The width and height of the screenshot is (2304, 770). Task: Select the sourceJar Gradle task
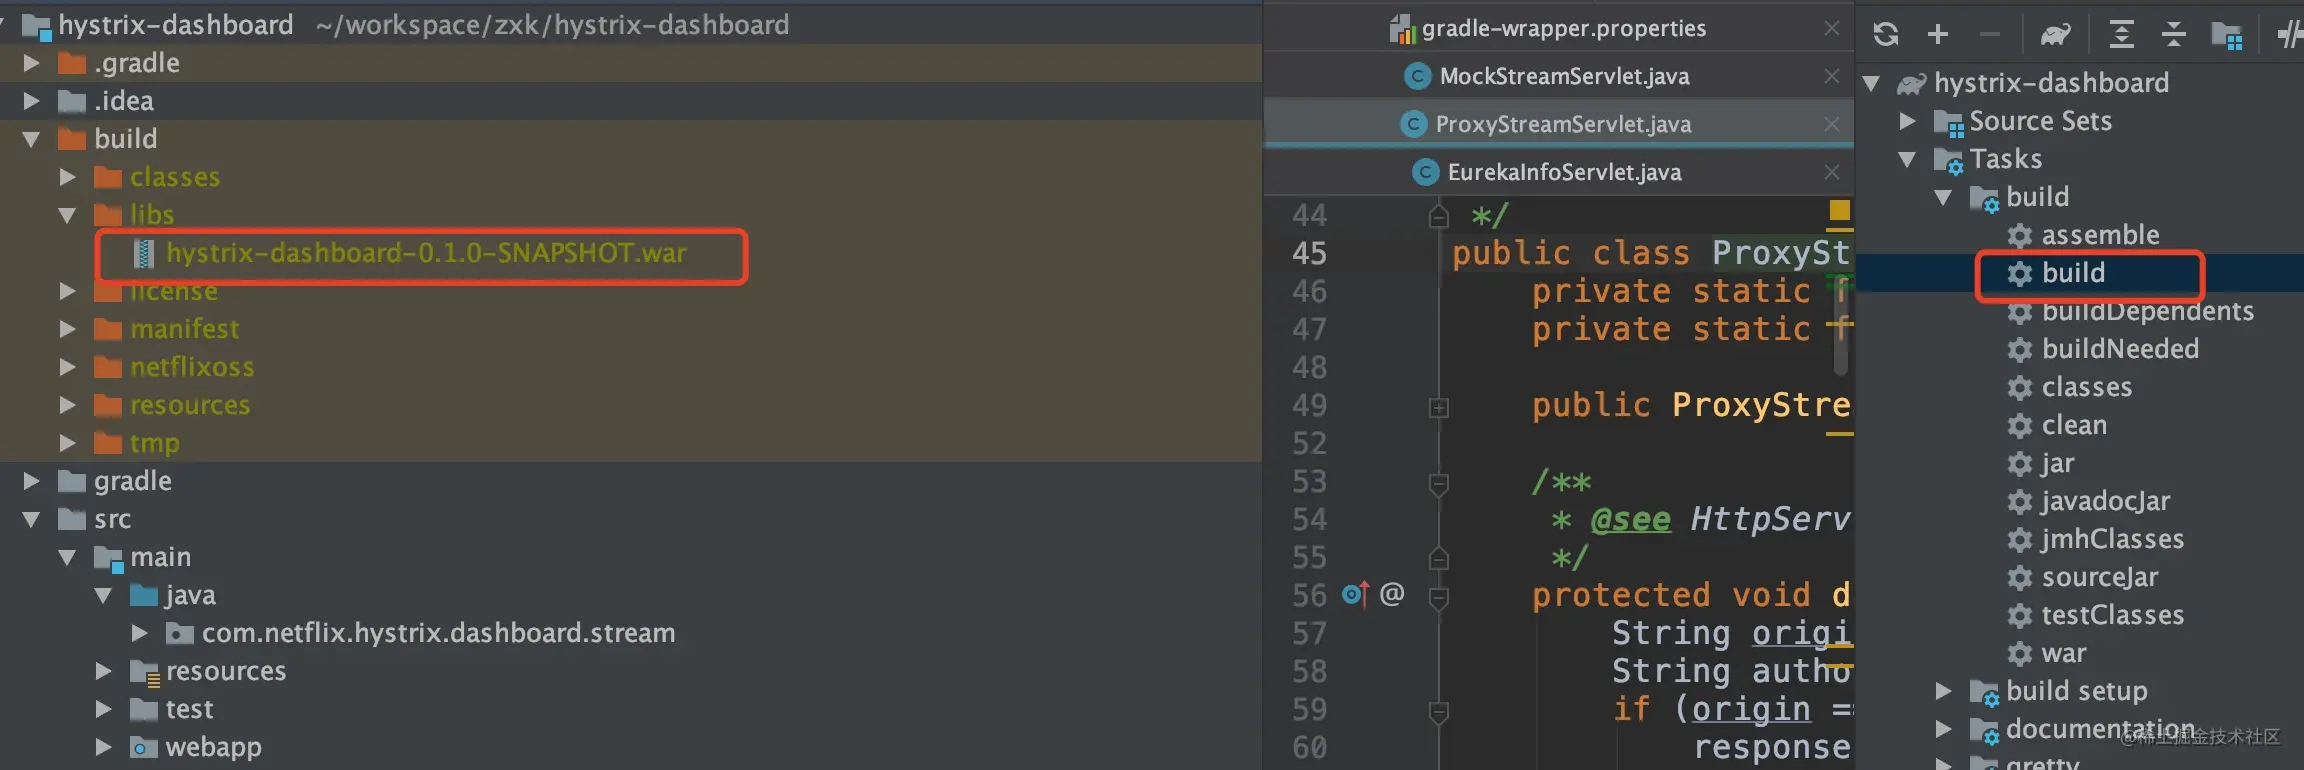2100,577
